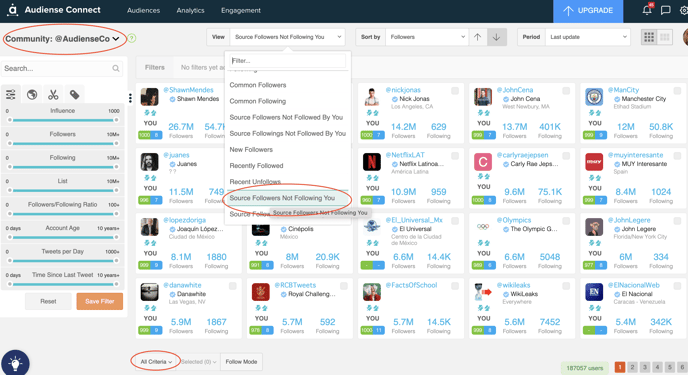
Task: Open the Olympics rings avatar
Action: 483,227
